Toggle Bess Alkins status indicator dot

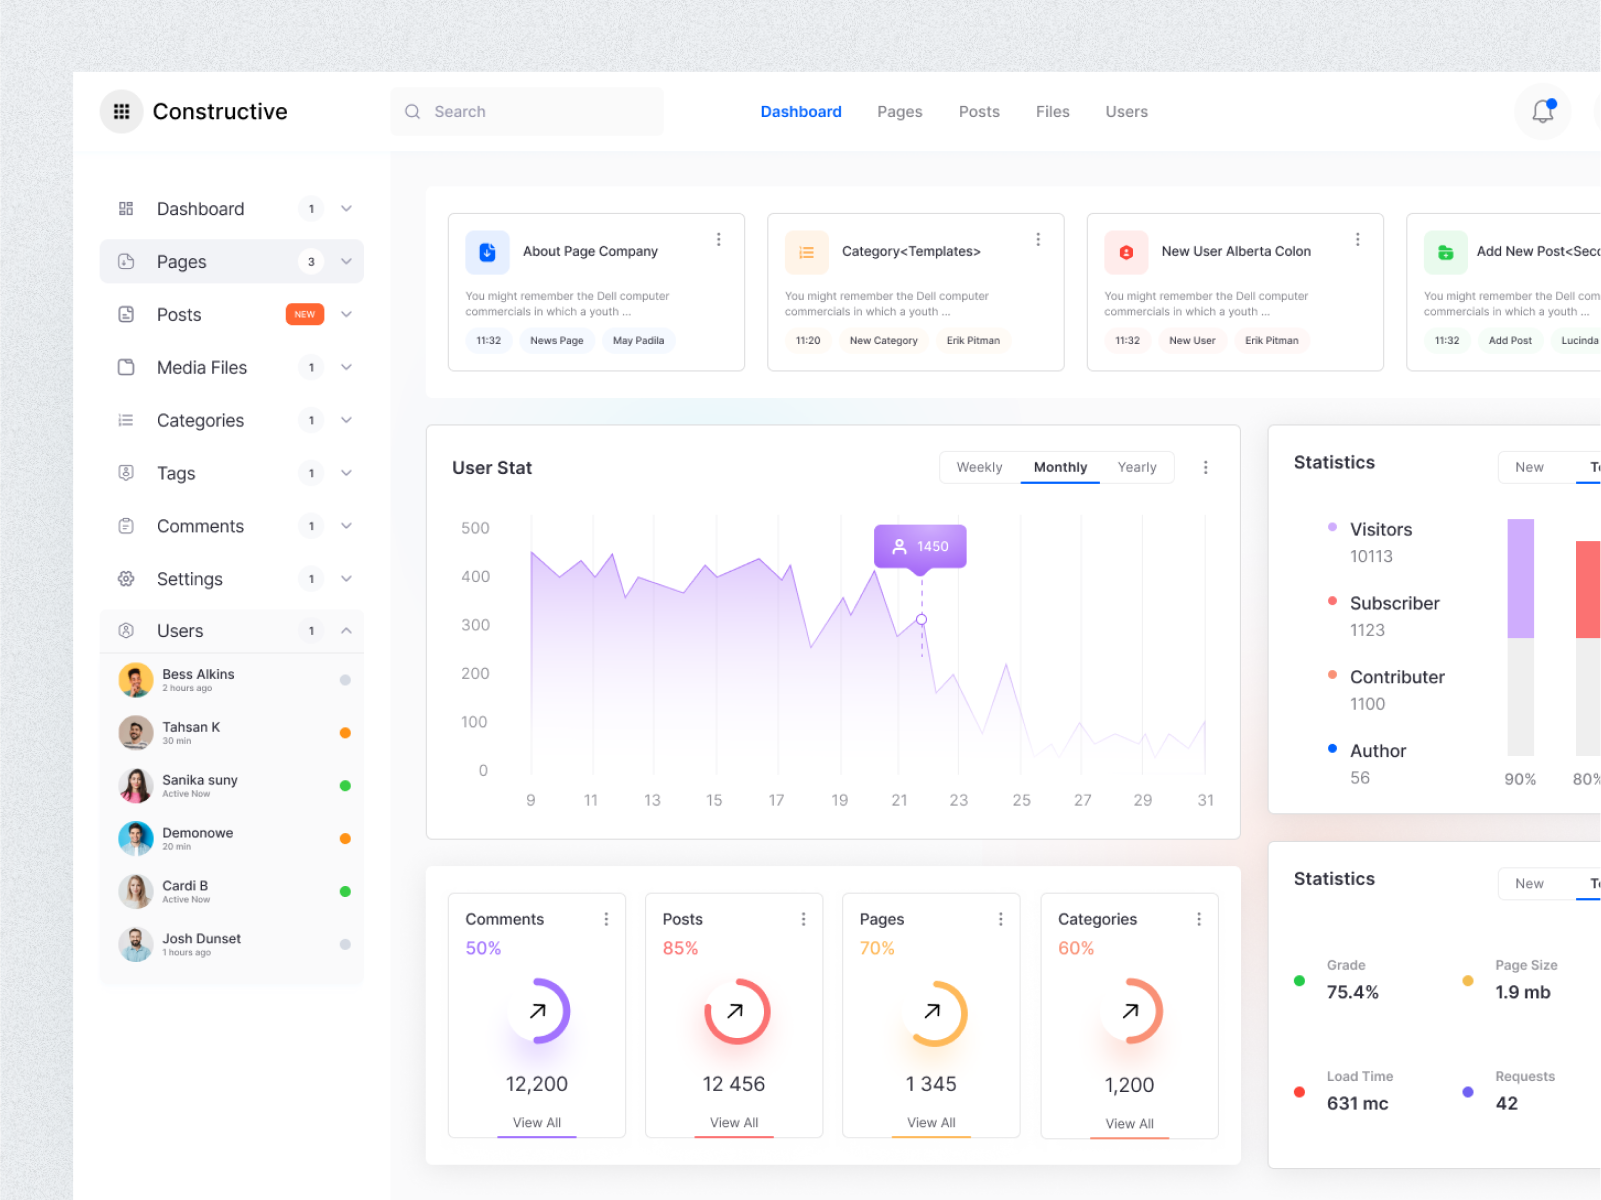(345, 679)
